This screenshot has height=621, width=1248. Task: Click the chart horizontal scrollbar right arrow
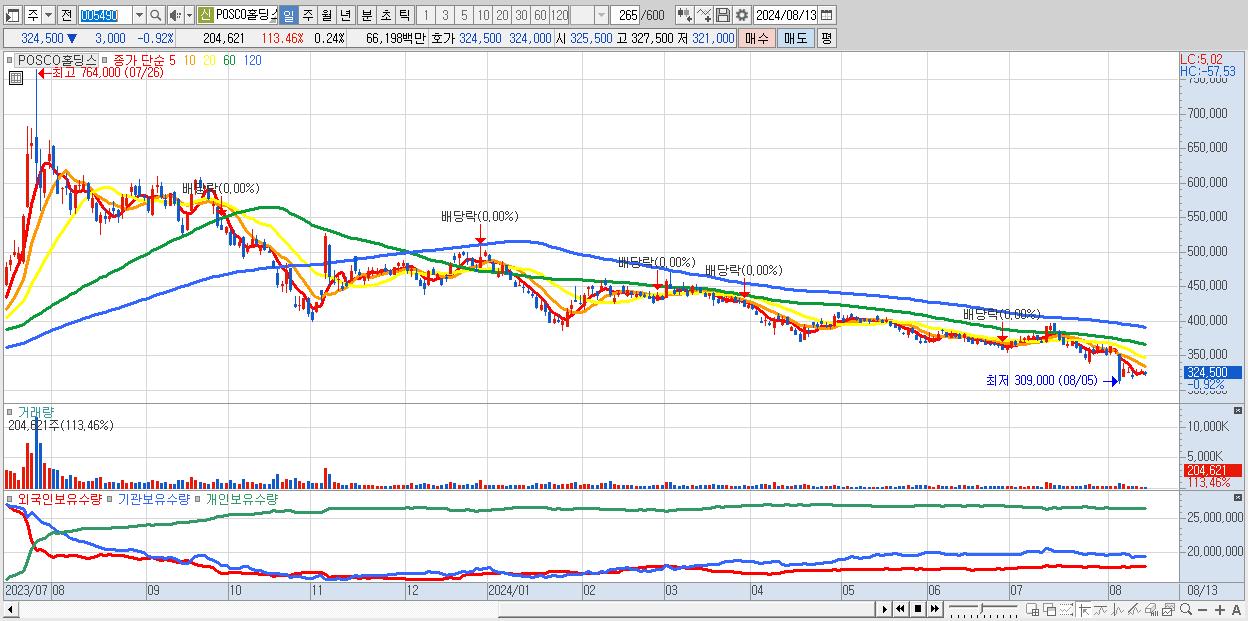(x=884, y=609)
